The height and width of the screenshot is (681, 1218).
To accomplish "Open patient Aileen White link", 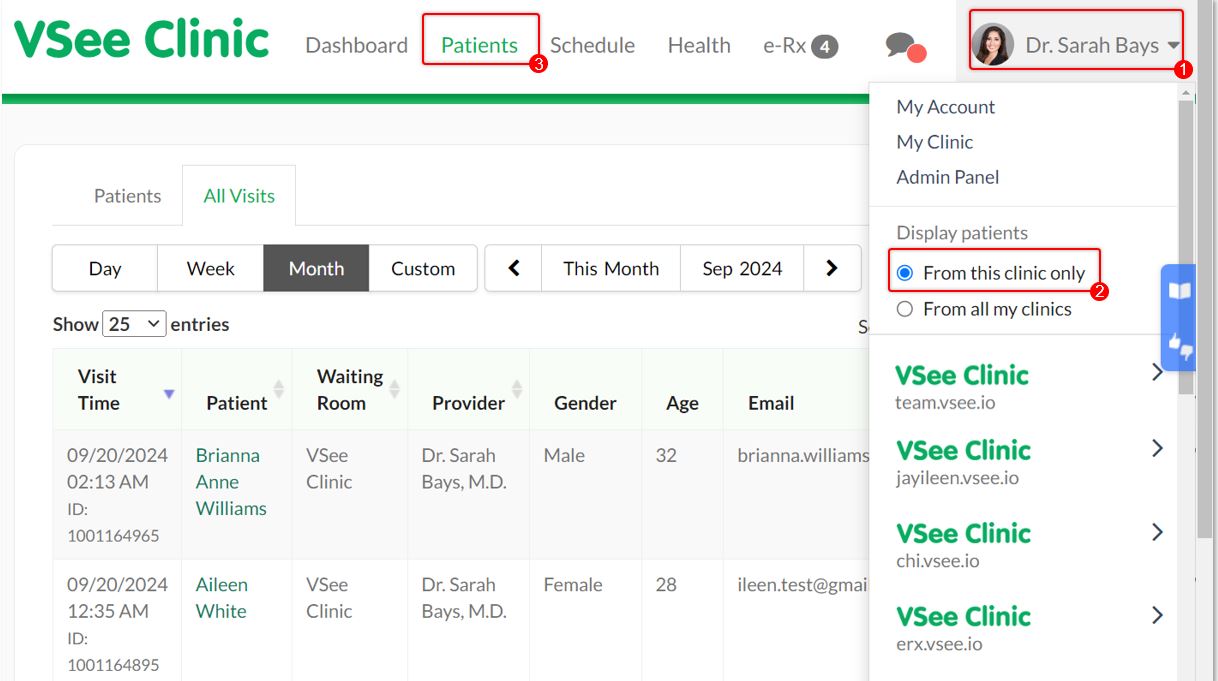I will pos(222,597).
